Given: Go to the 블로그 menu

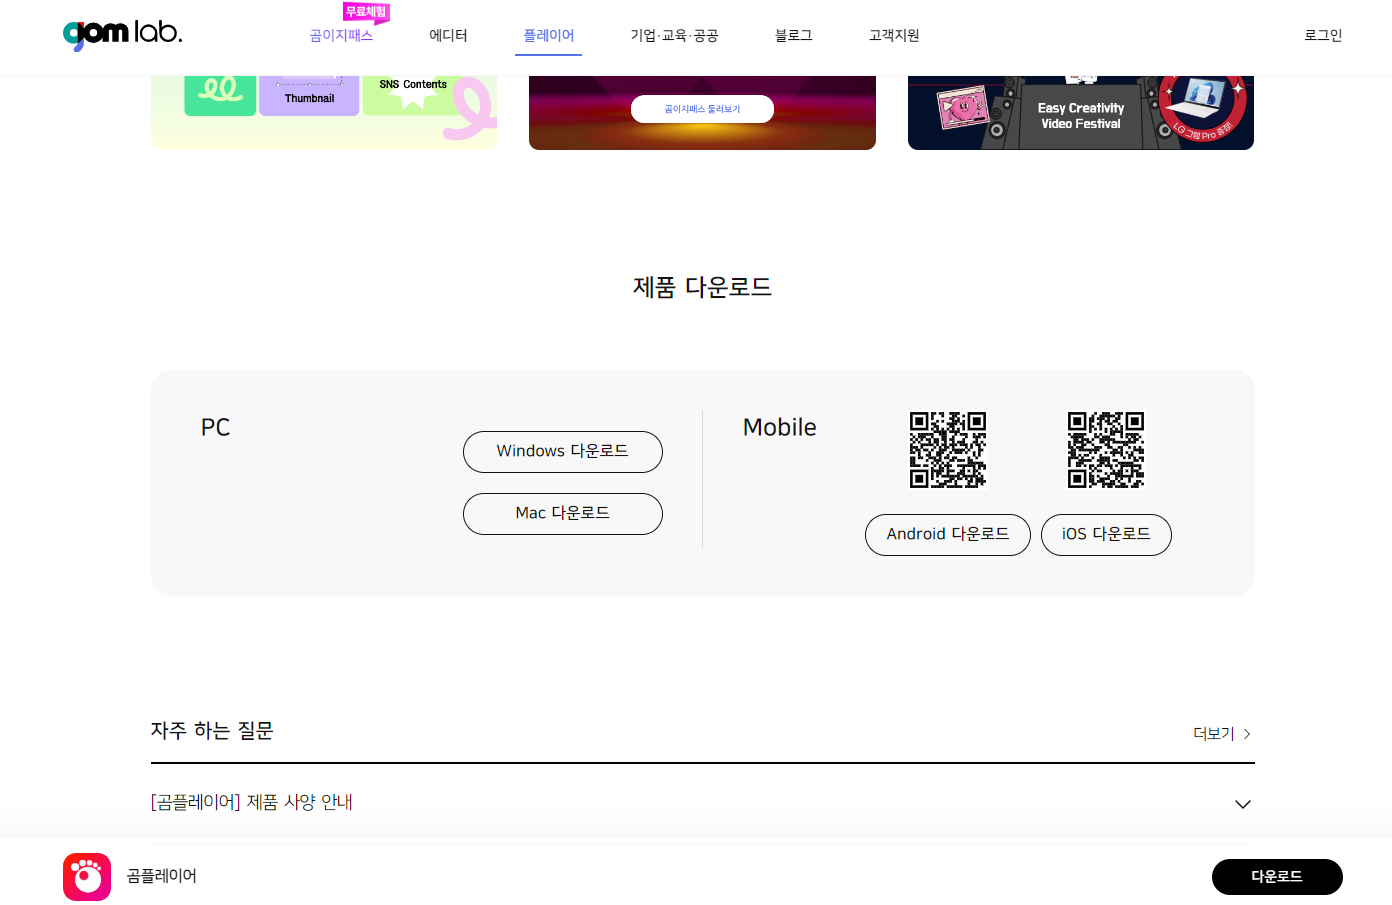Looking at the screenshot, I should tap(793, 36).
